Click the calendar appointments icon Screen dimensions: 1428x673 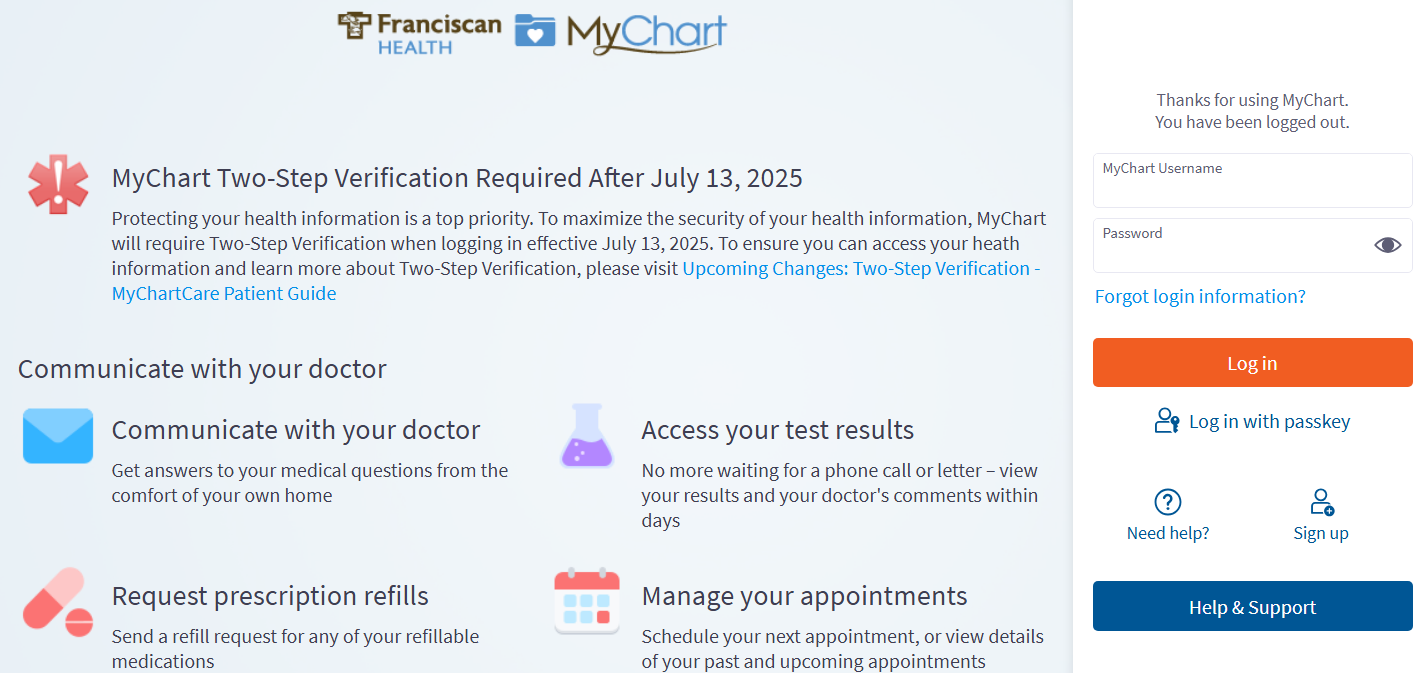pos(587,601)
